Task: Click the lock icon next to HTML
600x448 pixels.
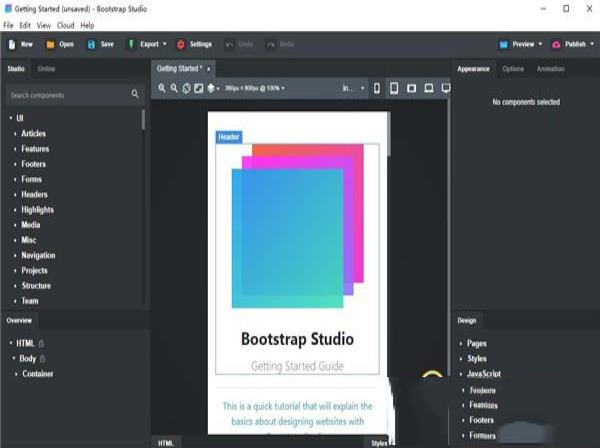Action: [42, 344]
